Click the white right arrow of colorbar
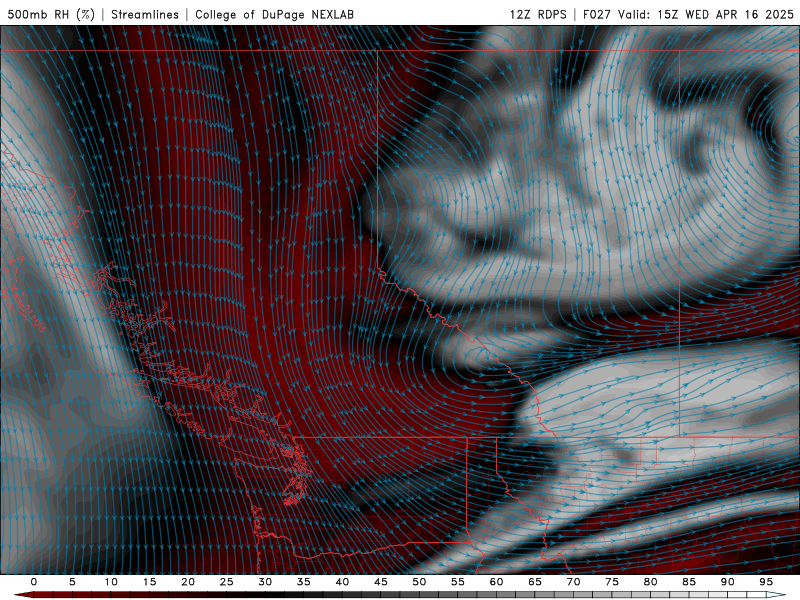Viewport: 800px width, 600px height. tap(776, 595)
